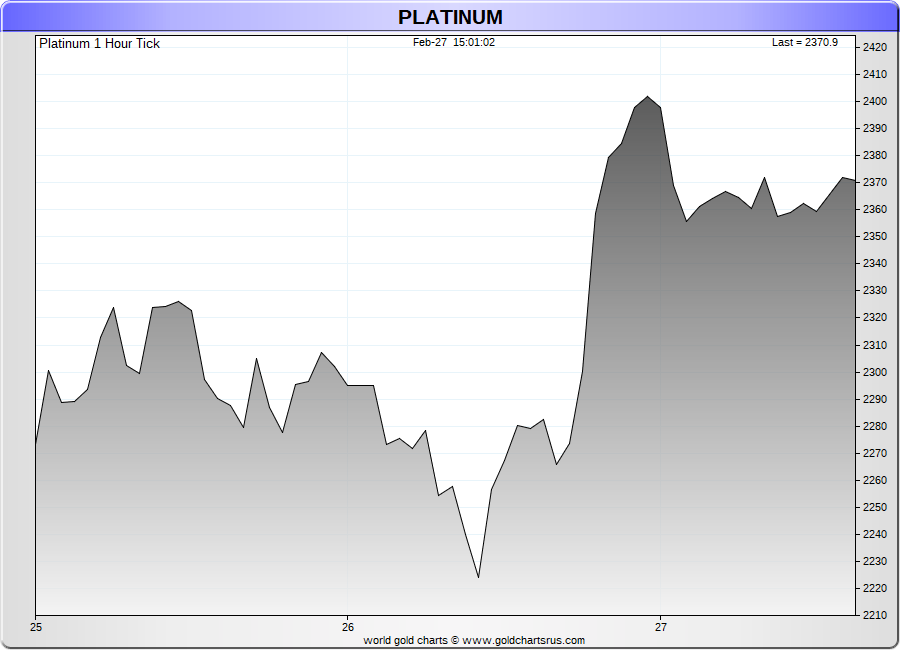Click the 2260 price axis label
Screen dimensions: 900x650
tap(875, 481)
